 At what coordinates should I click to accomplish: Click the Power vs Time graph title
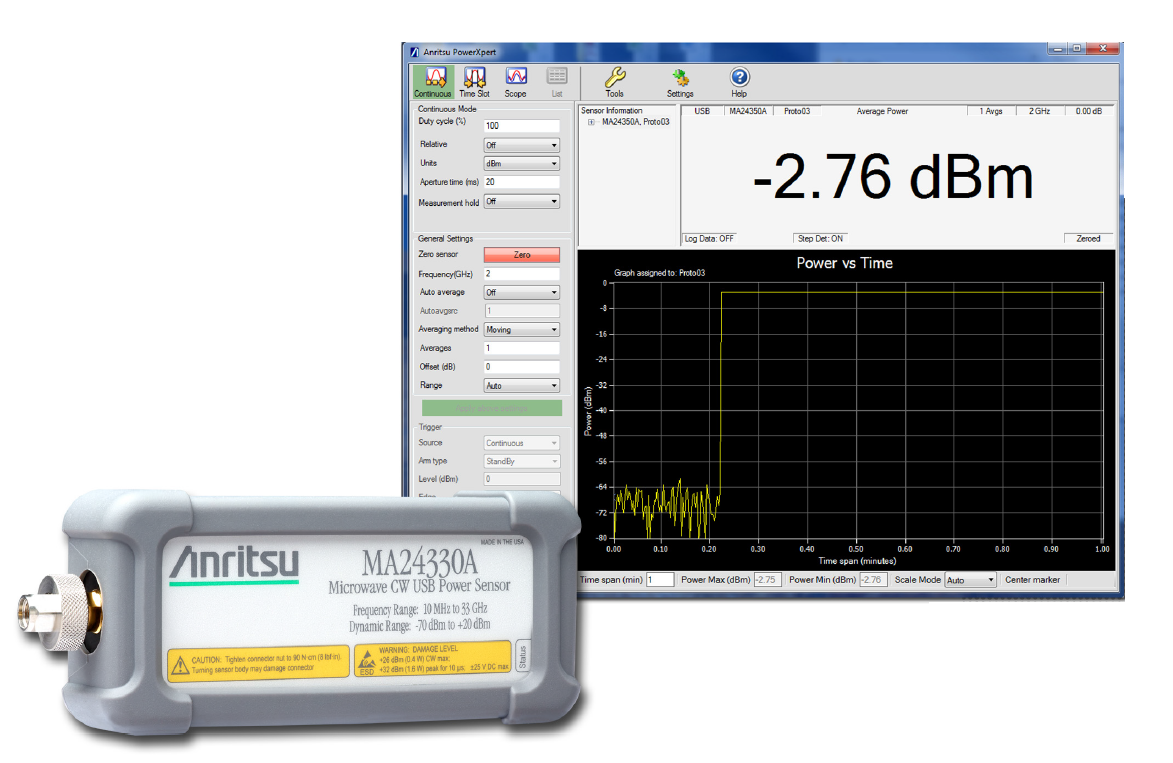844,263
